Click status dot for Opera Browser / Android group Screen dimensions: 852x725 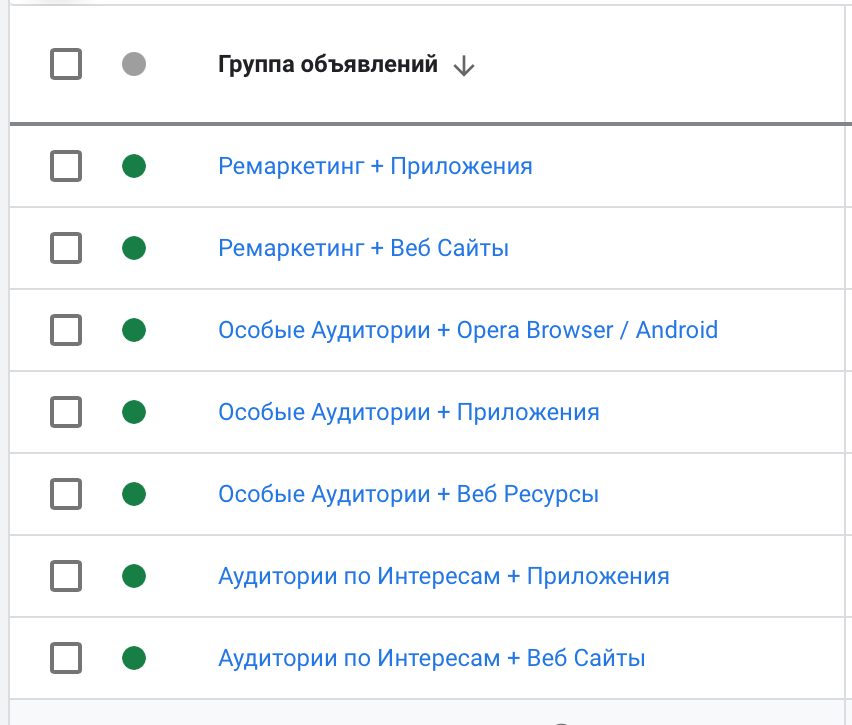click(x=134, y=330)
